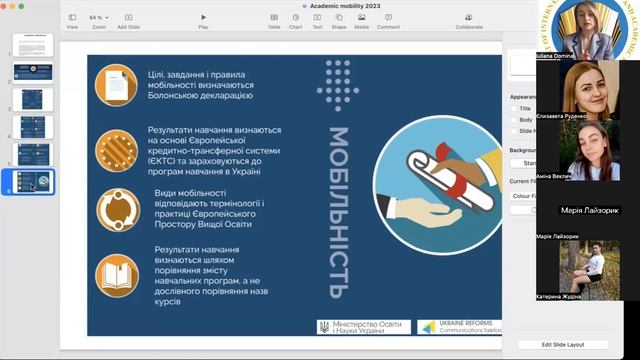Click the порівняння змісту text block
Screen dimensions: 640x360
point(211,276)
